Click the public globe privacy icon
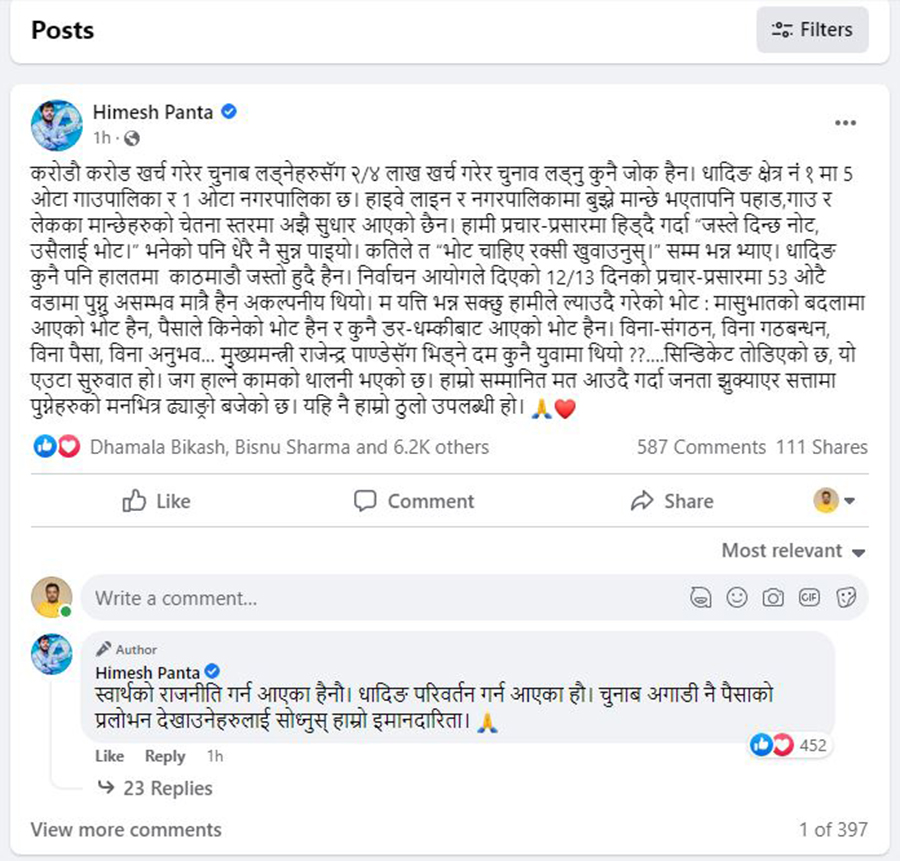Image resolution: width=900 pixels, height=861 pixels. tap(131, 138)
